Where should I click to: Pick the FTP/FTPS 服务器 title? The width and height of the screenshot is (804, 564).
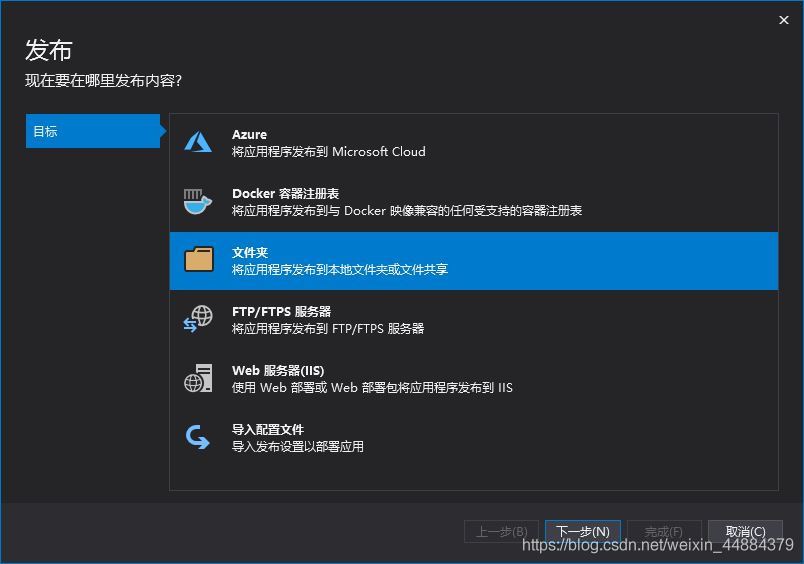(x=282, y=311)
